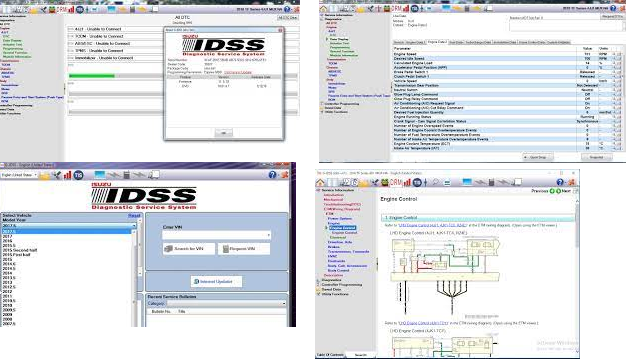Viewport: 635px width, 364px height.
Task: Click green Previous arrow in Engine Control window
Action: (x=552, y=191)
